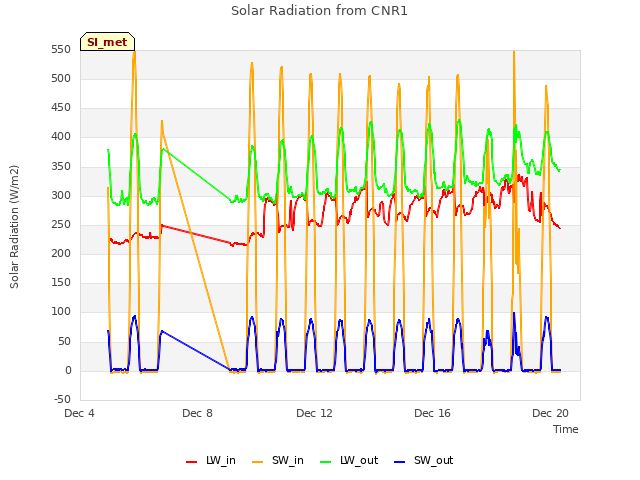The image size is (640, 480).
Task: Click the orange SW_in legend color marker
Action: point(258,462)
